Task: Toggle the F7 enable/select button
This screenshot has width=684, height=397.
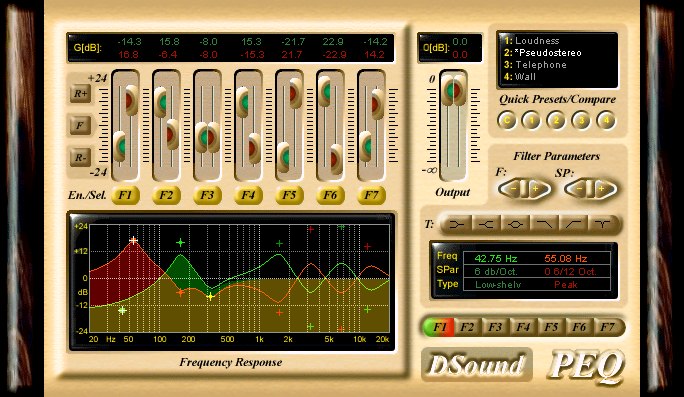Action: point(372,195)
